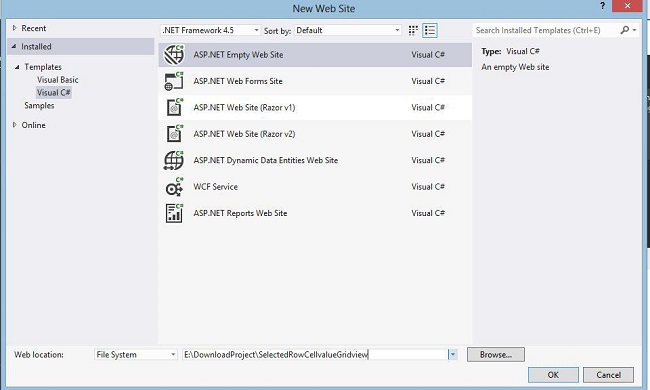The width and height of the screenshot is (650, 390).
Task: Switch to medium icons list view
Action: click(430, 30)
